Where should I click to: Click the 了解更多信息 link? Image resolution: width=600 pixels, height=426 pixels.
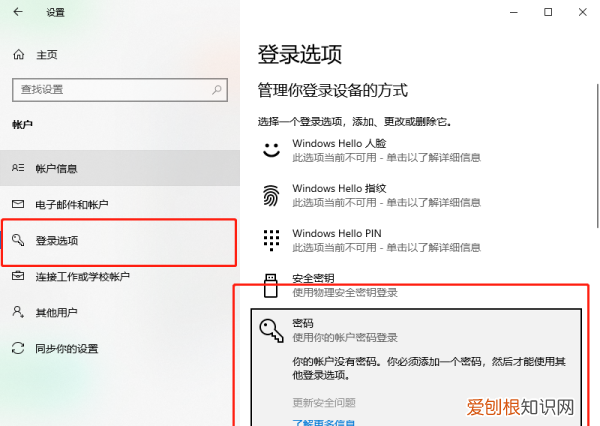click(324, 423)
